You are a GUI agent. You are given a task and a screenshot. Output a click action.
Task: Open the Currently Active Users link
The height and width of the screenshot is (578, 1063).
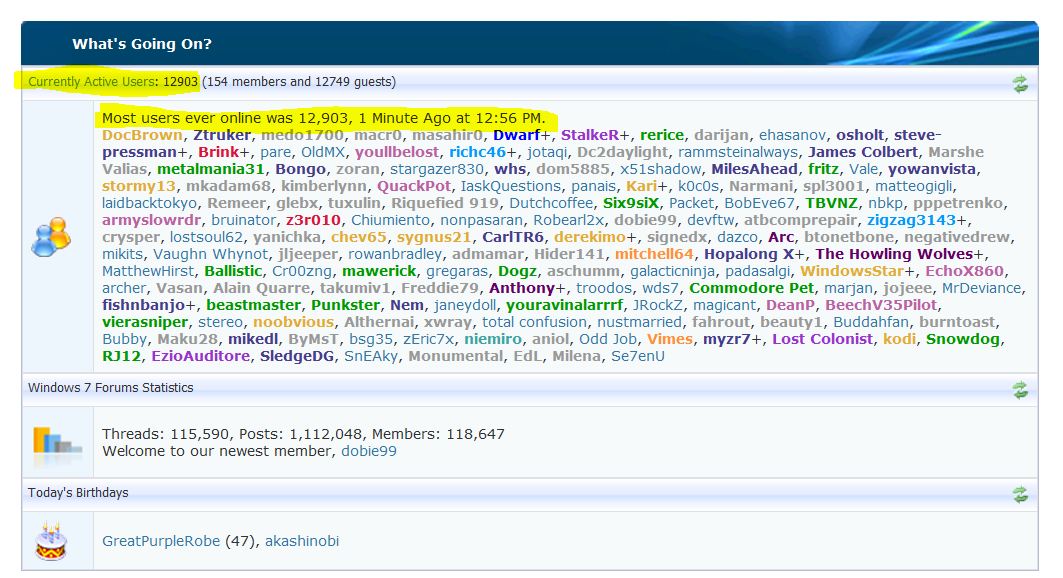[92, 82]
